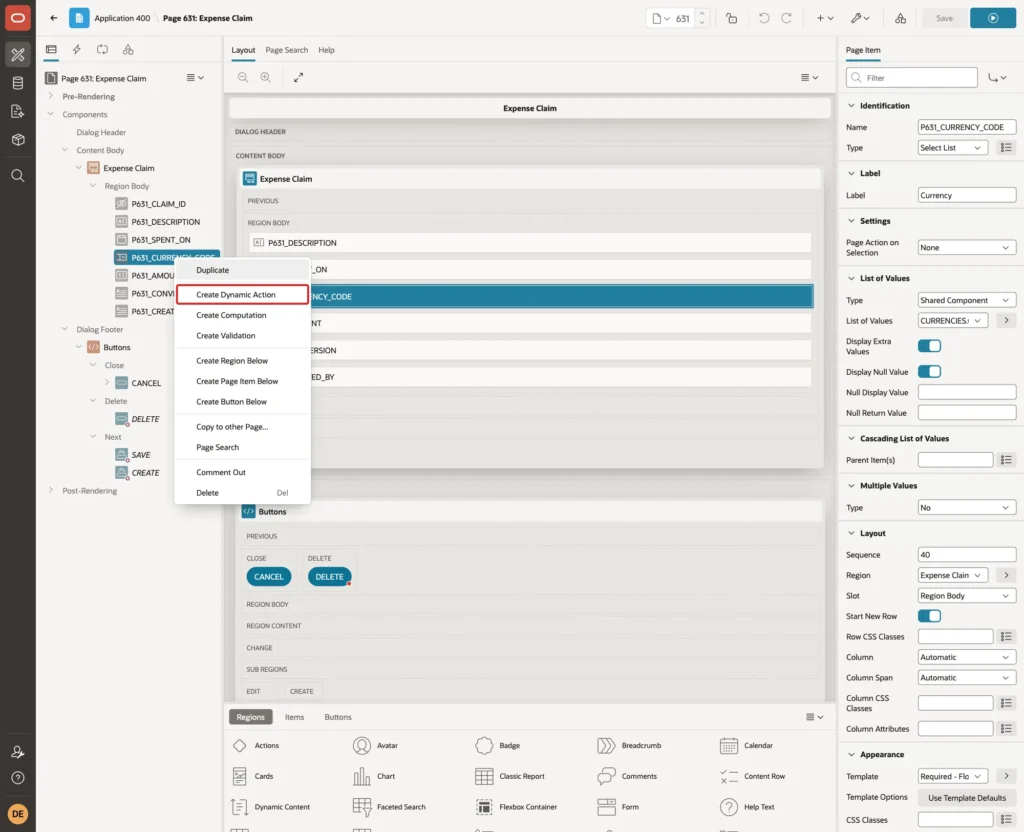Image resolution: width=1024 pixels, height=832 pixels.
Task: Select the Chart region in gallery
Action: (x=374, y=776)
